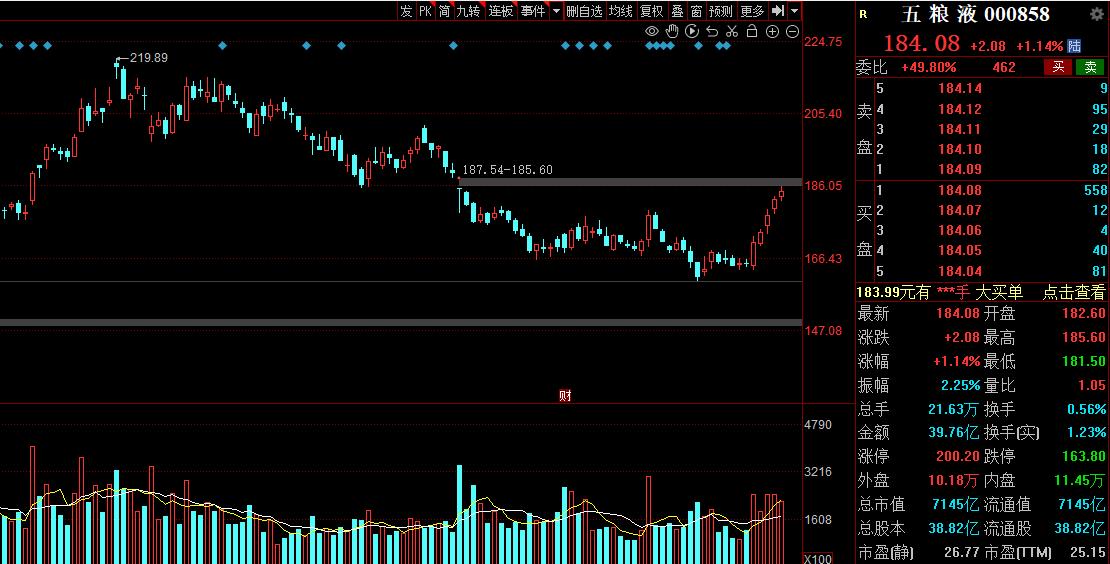Open settings gear next to 五粮液 000858
Viewport: 1110px width, 564px height.
point(1096,13)
